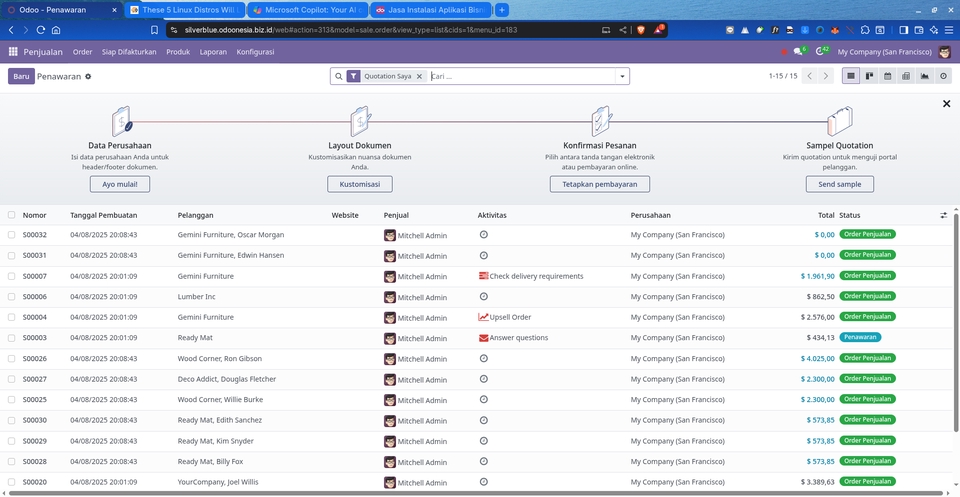
Task: Switch to Graph view
Action: 924,76
